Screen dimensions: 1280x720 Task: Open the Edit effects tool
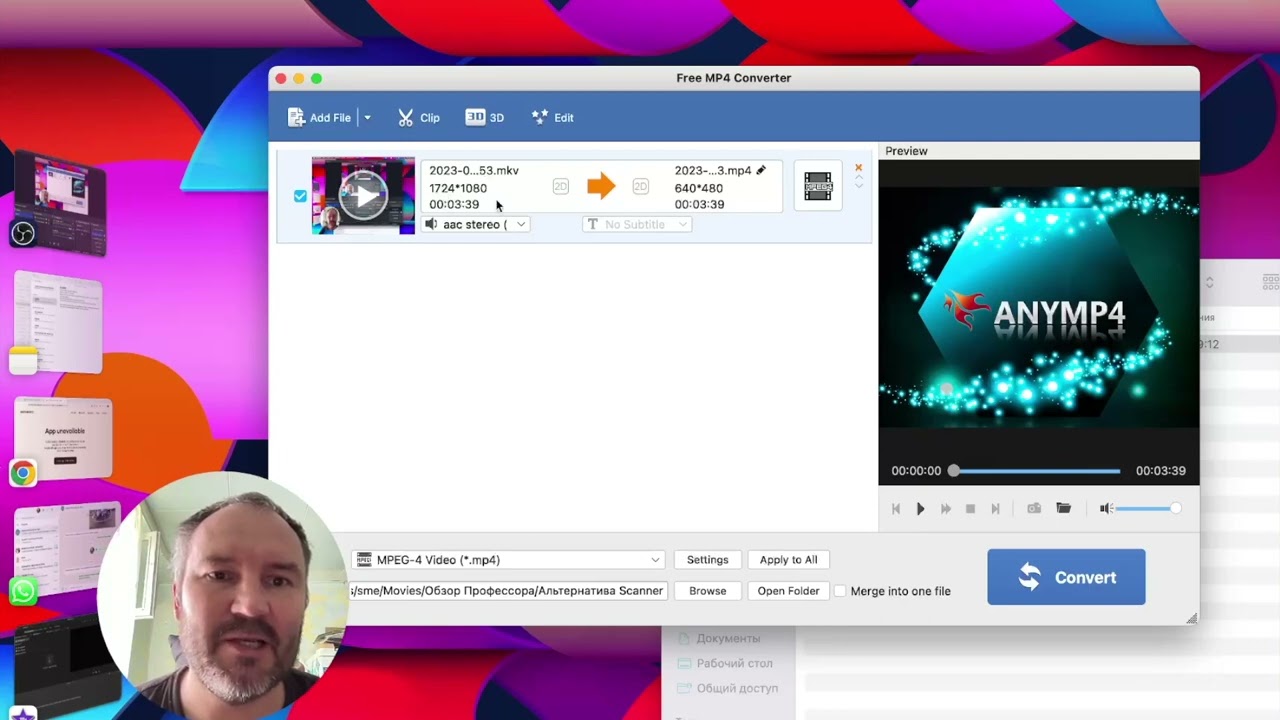(552, 118)
